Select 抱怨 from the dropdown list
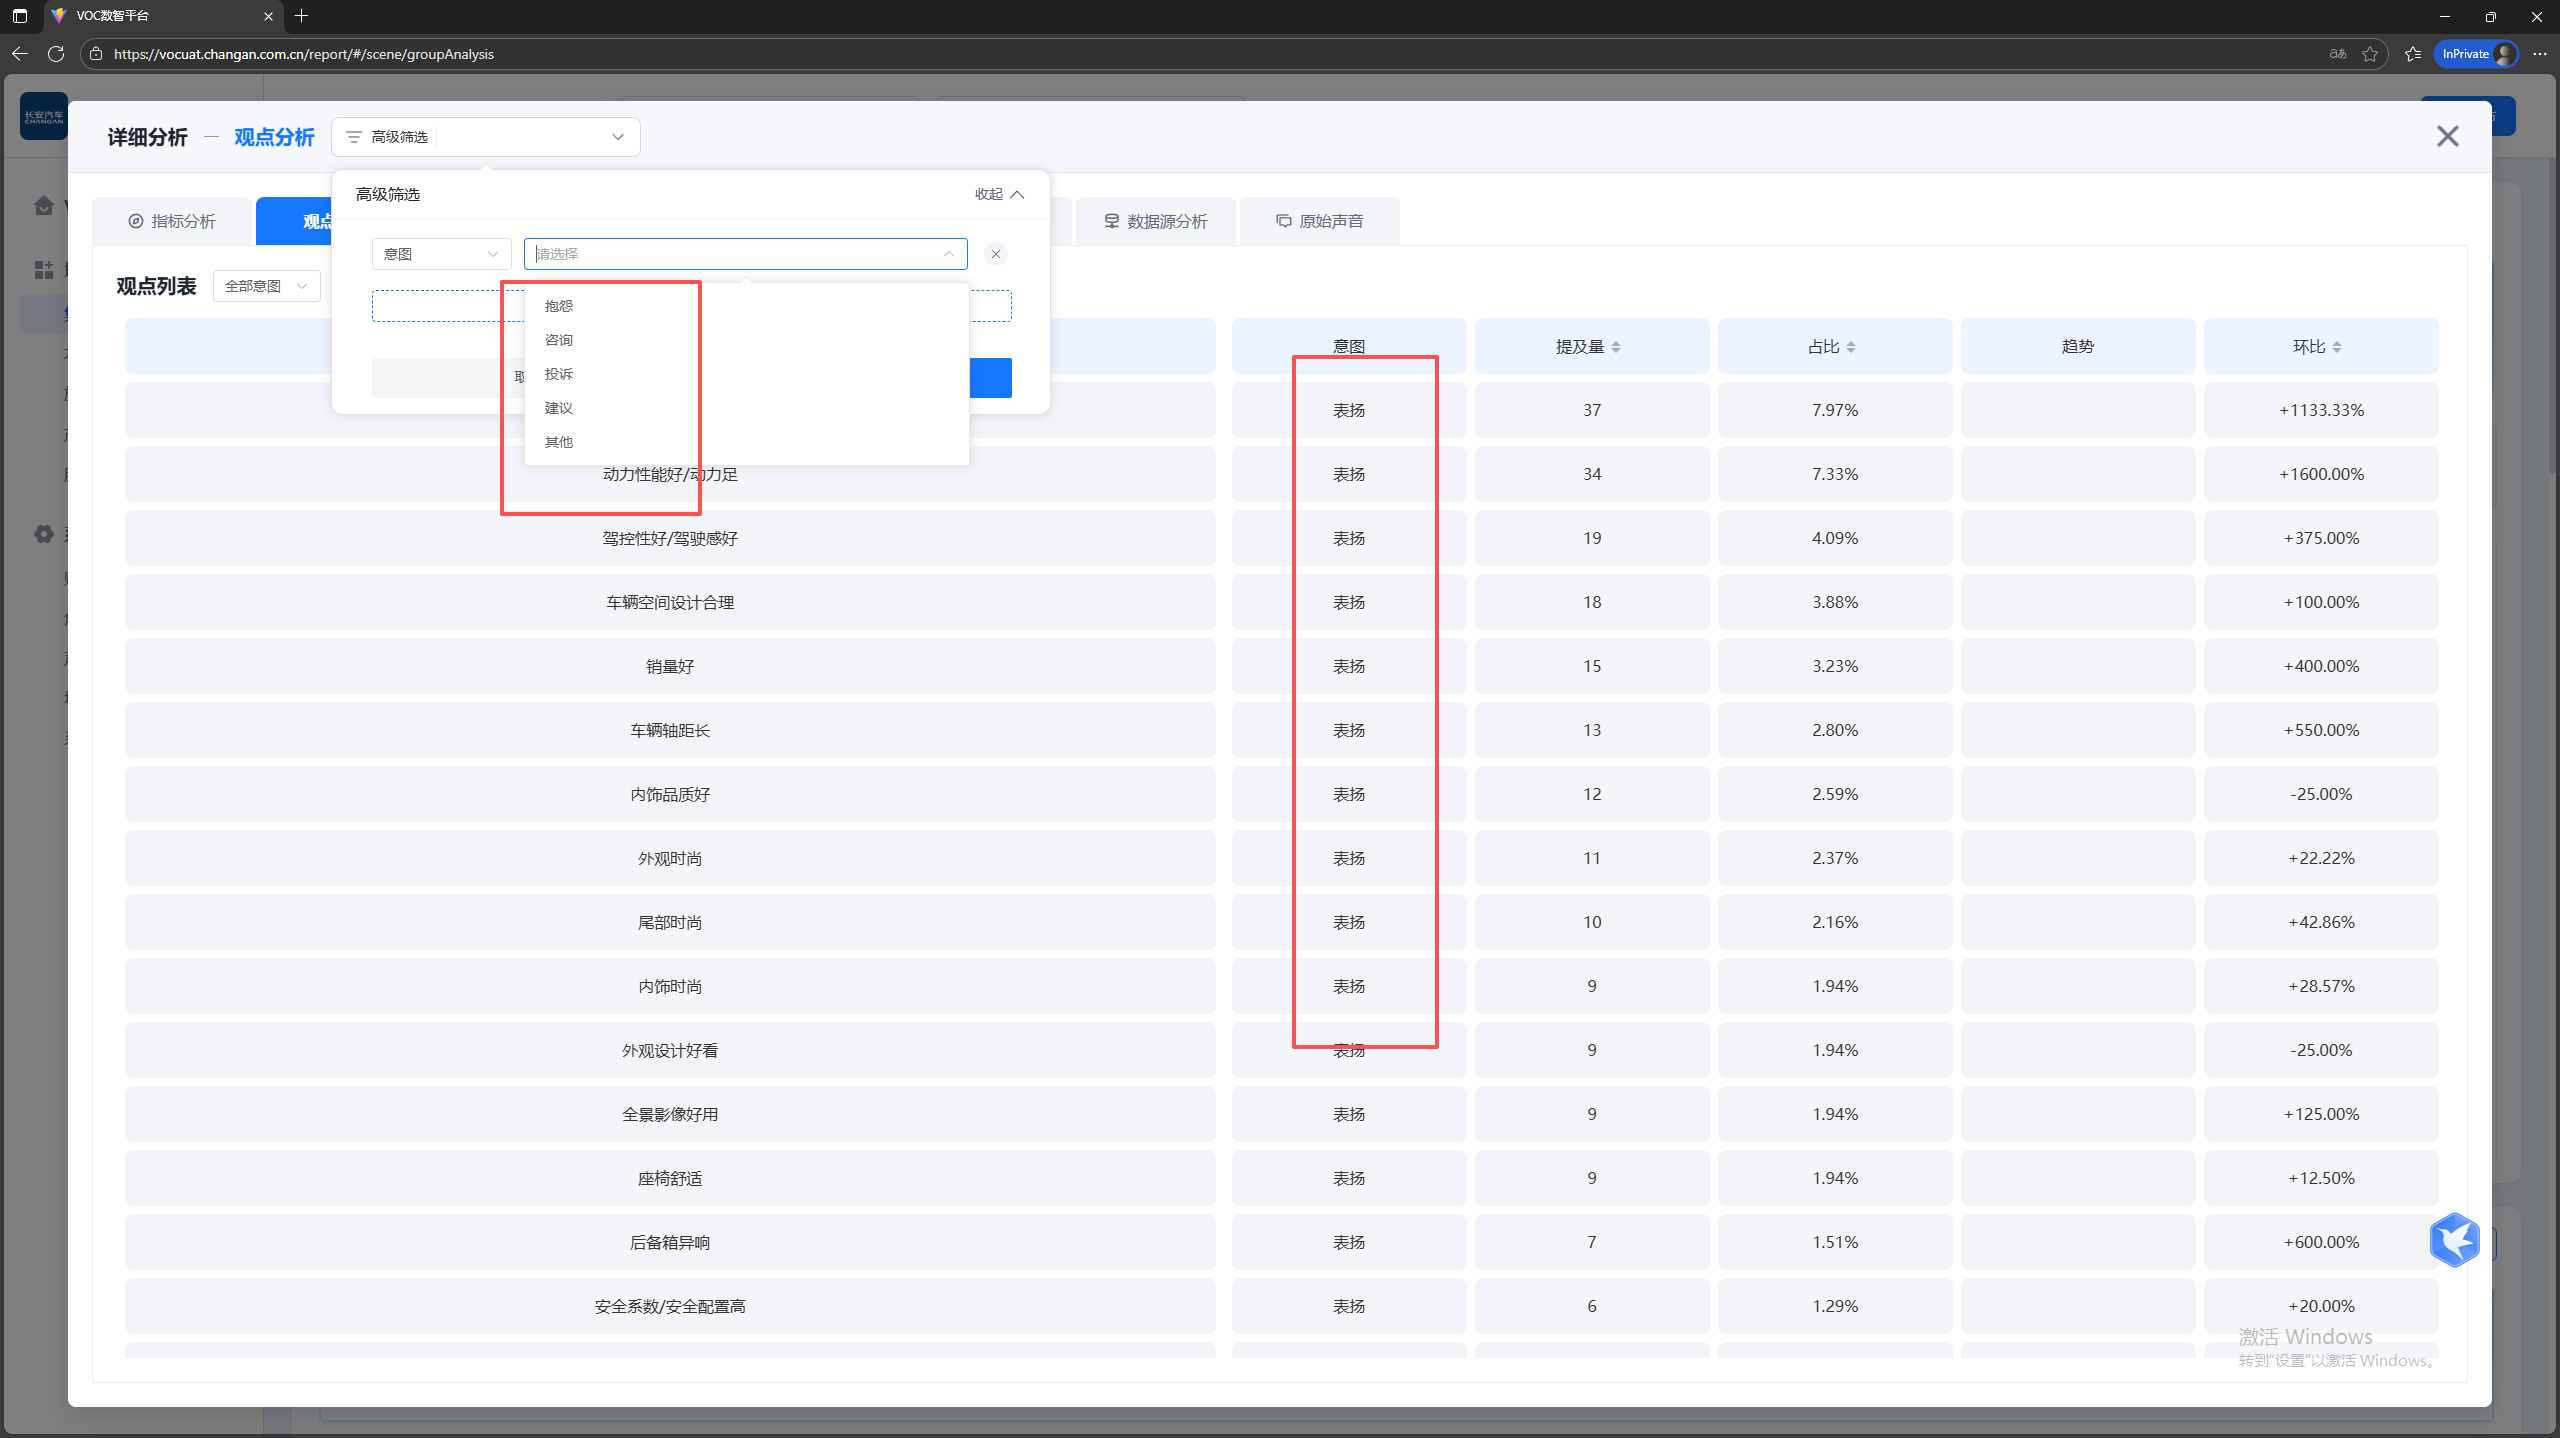Viewport: 2560px width, 1438px height. click(559, 306)
